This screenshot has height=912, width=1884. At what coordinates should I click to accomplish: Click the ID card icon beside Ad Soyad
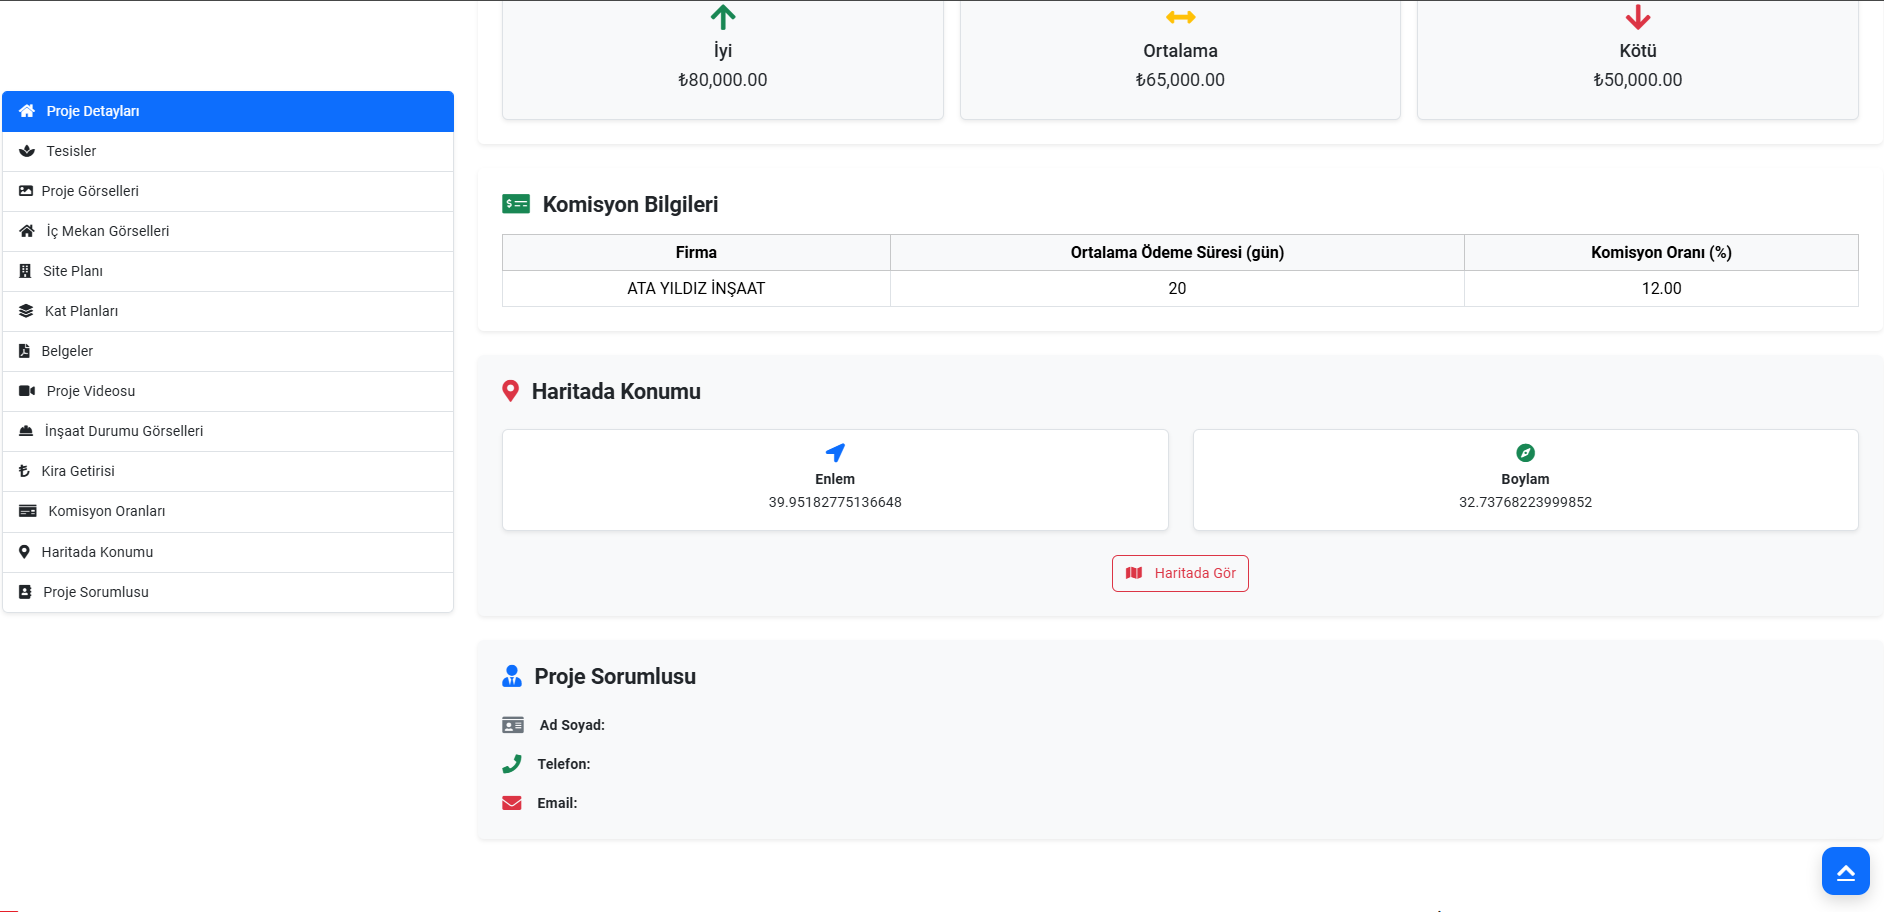pos(513,725)
